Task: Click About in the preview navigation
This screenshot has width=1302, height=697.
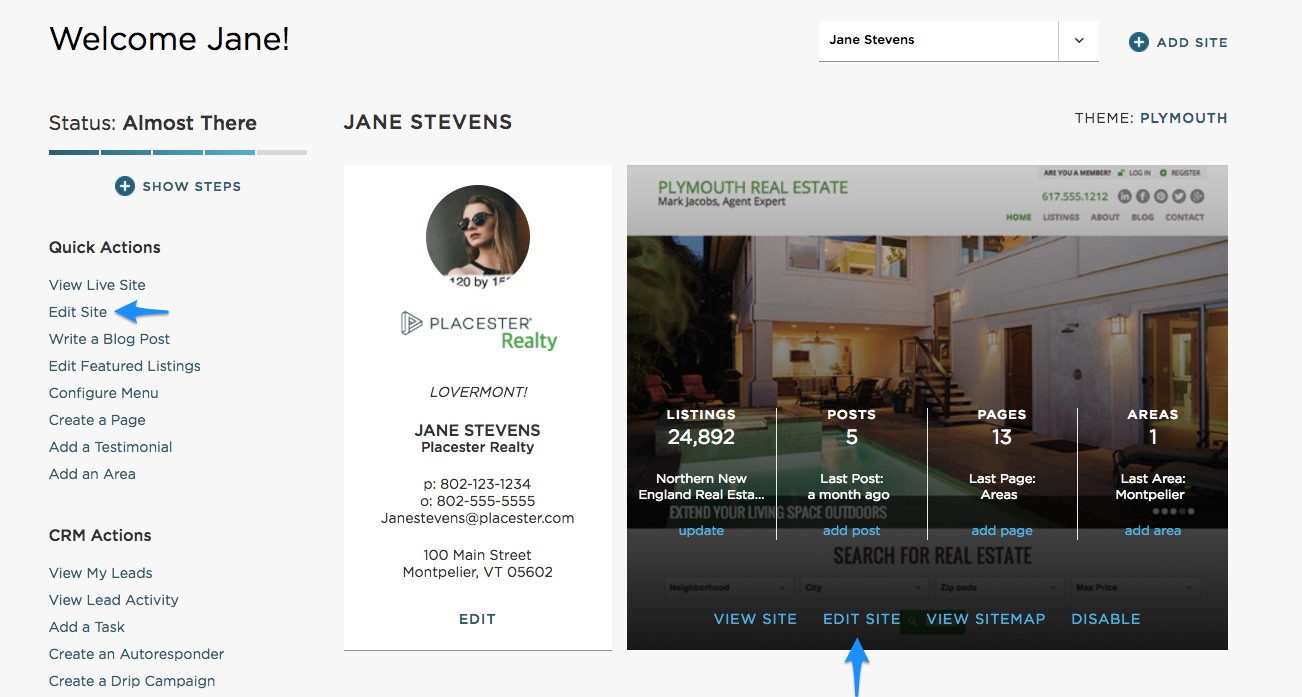Action: 1105,217
